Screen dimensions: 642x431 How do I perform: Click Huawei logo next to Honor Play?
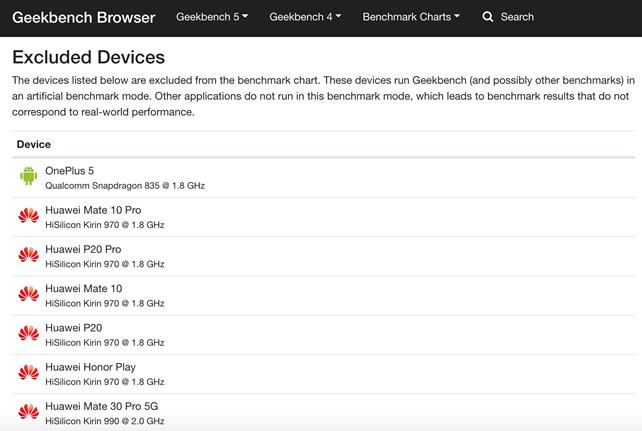tap(28, 372)
